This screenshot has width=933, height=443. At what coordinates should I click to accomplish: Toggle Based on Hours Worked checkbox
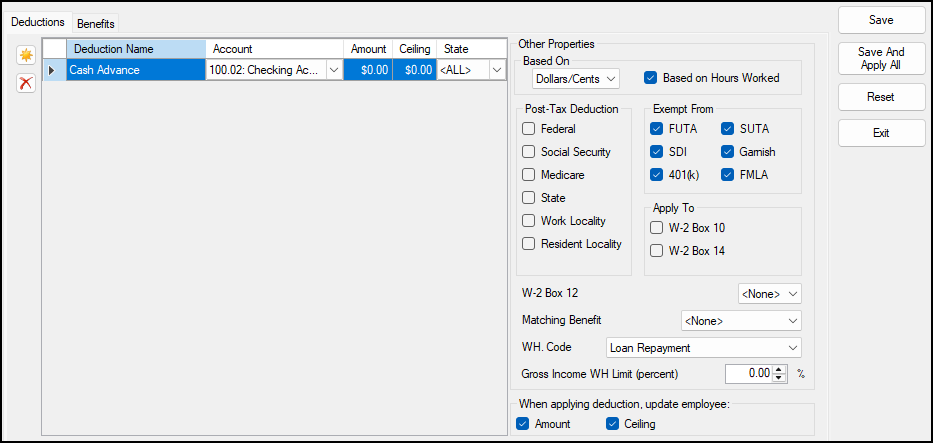(x=650, y=78)
